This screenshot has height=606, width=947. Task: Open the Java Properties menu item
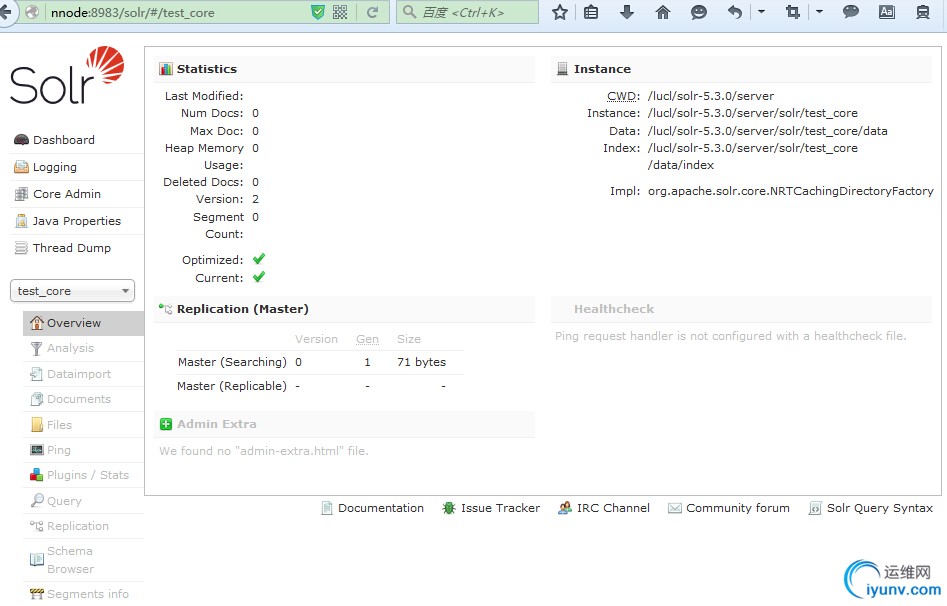[76, 221]
